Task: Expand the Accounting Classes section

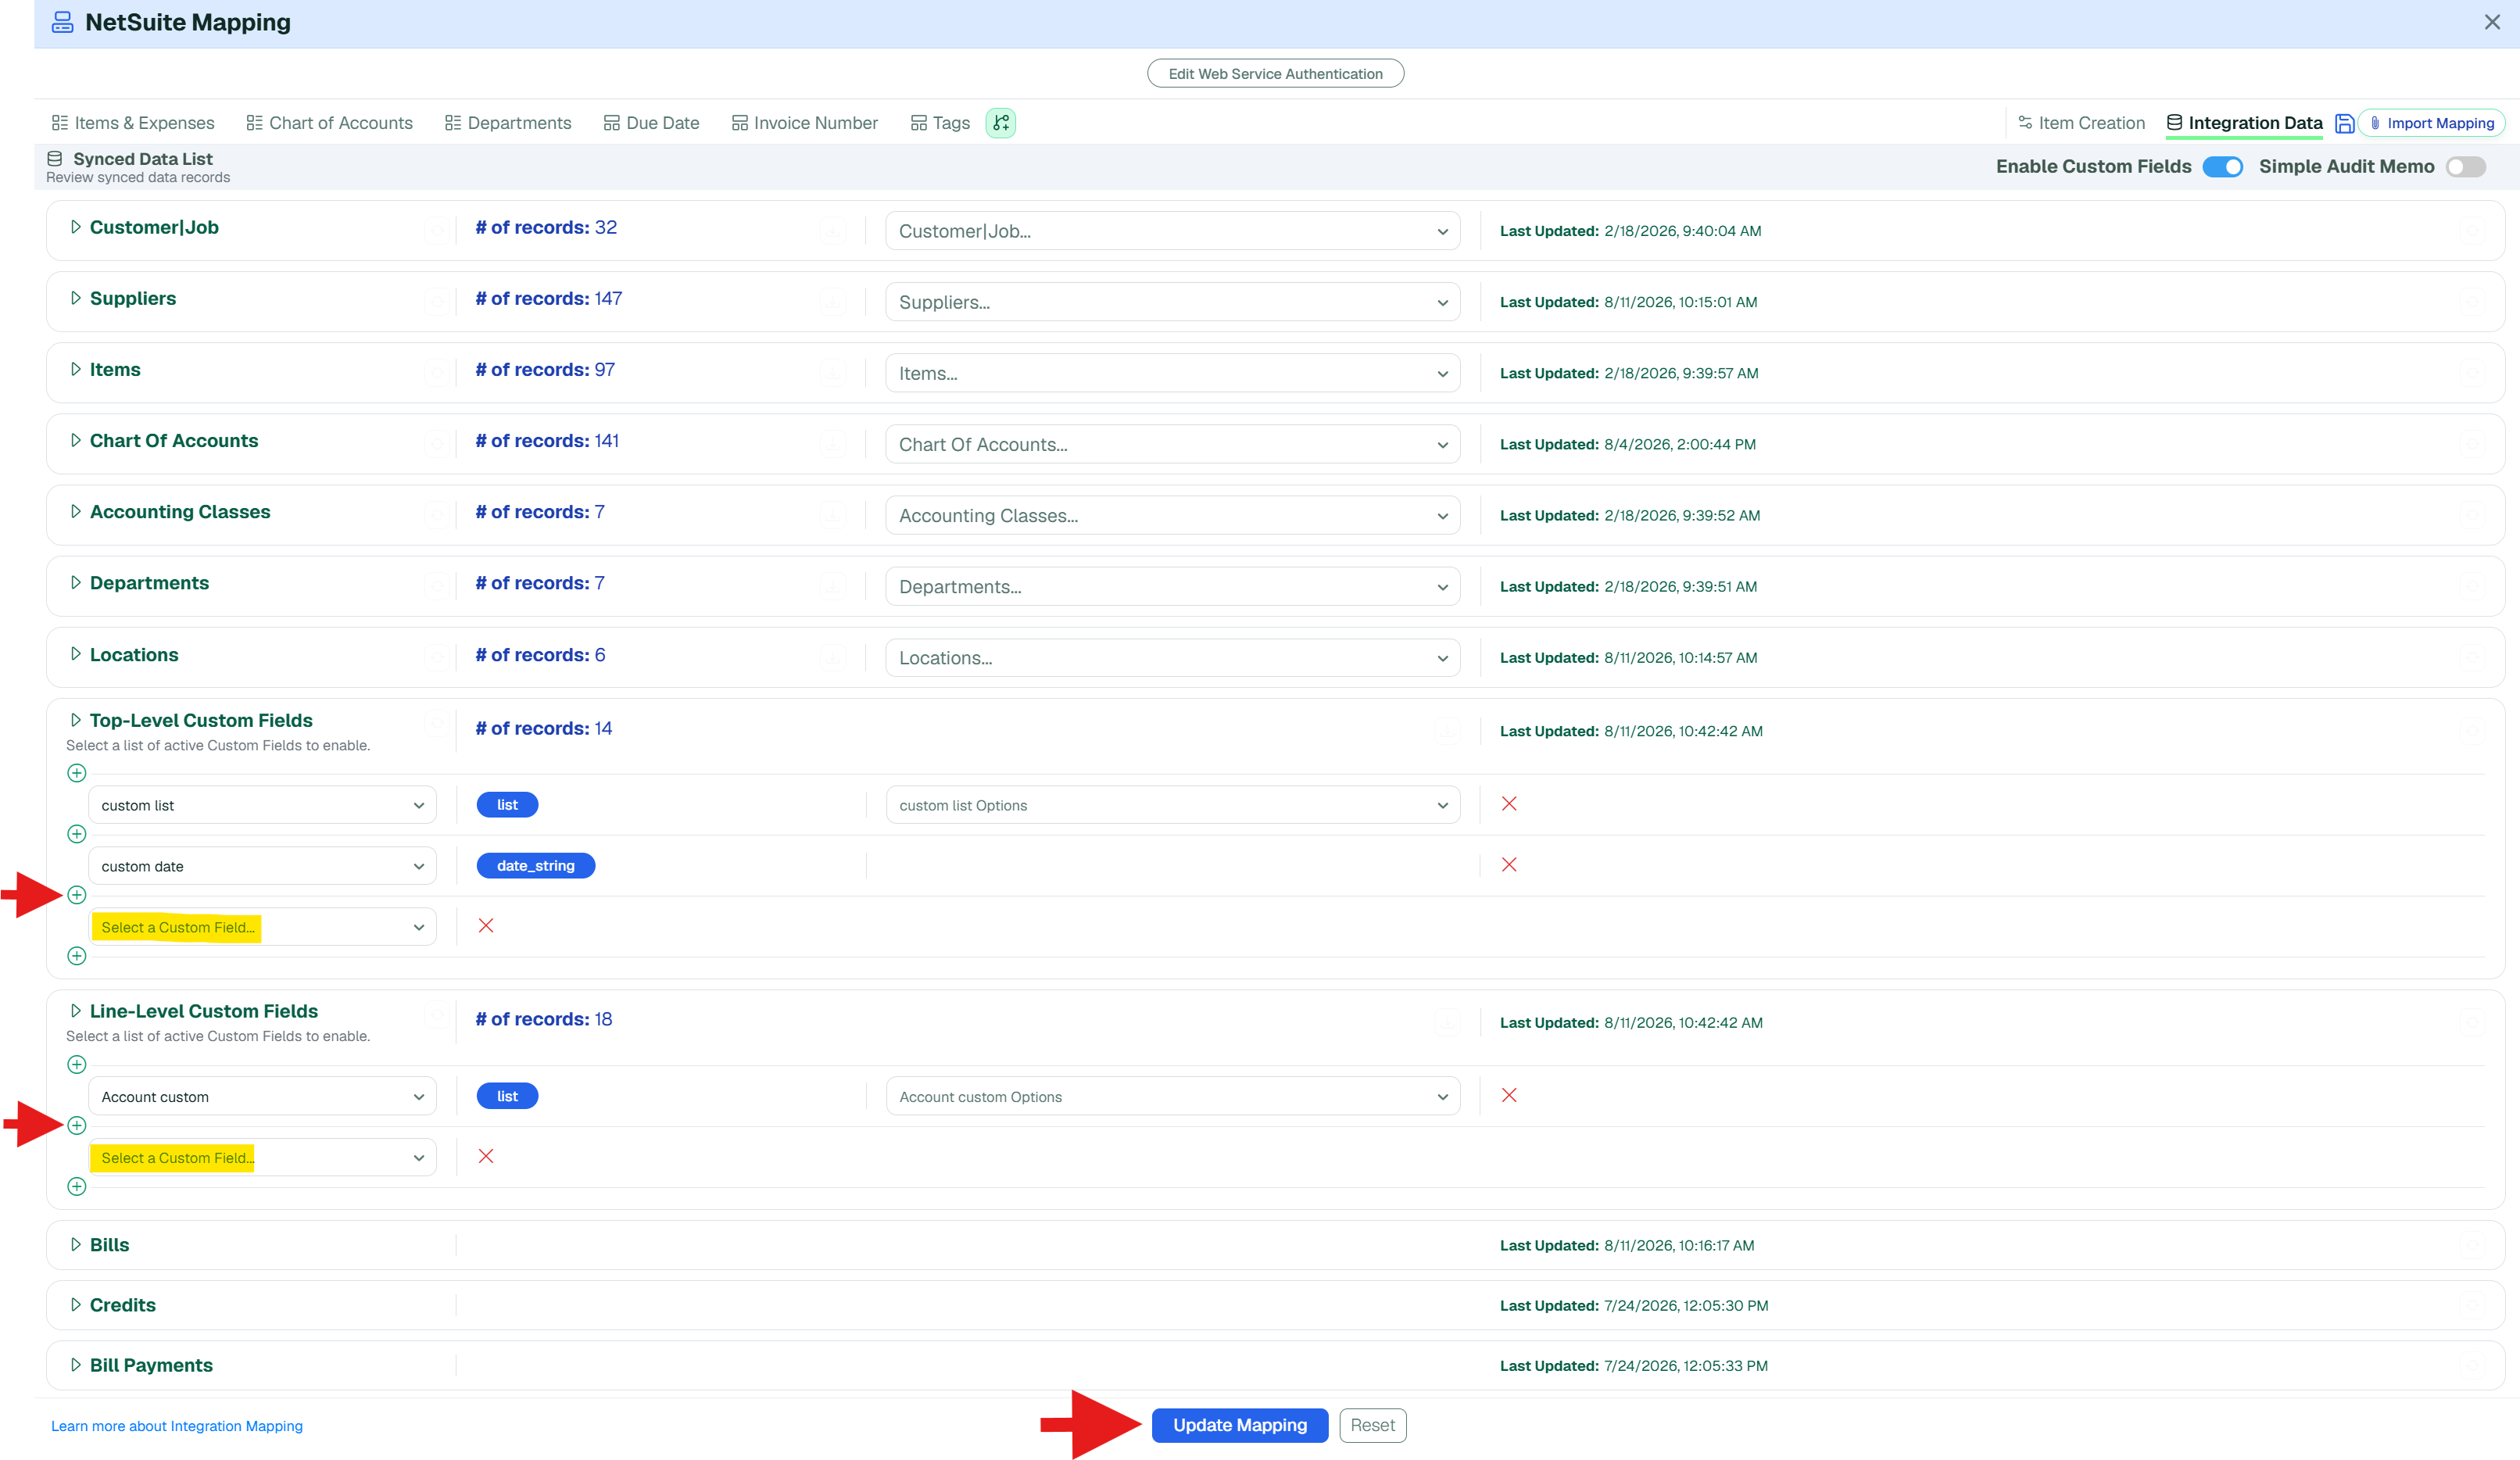Action: coord(76,511)
